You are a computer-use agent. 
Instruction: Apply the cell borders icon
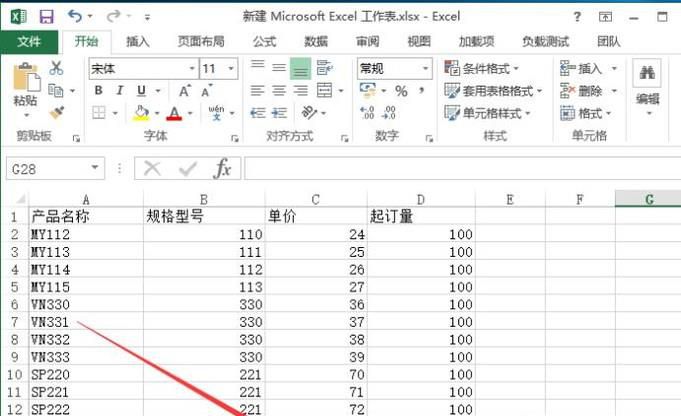(x=99, y=113)
